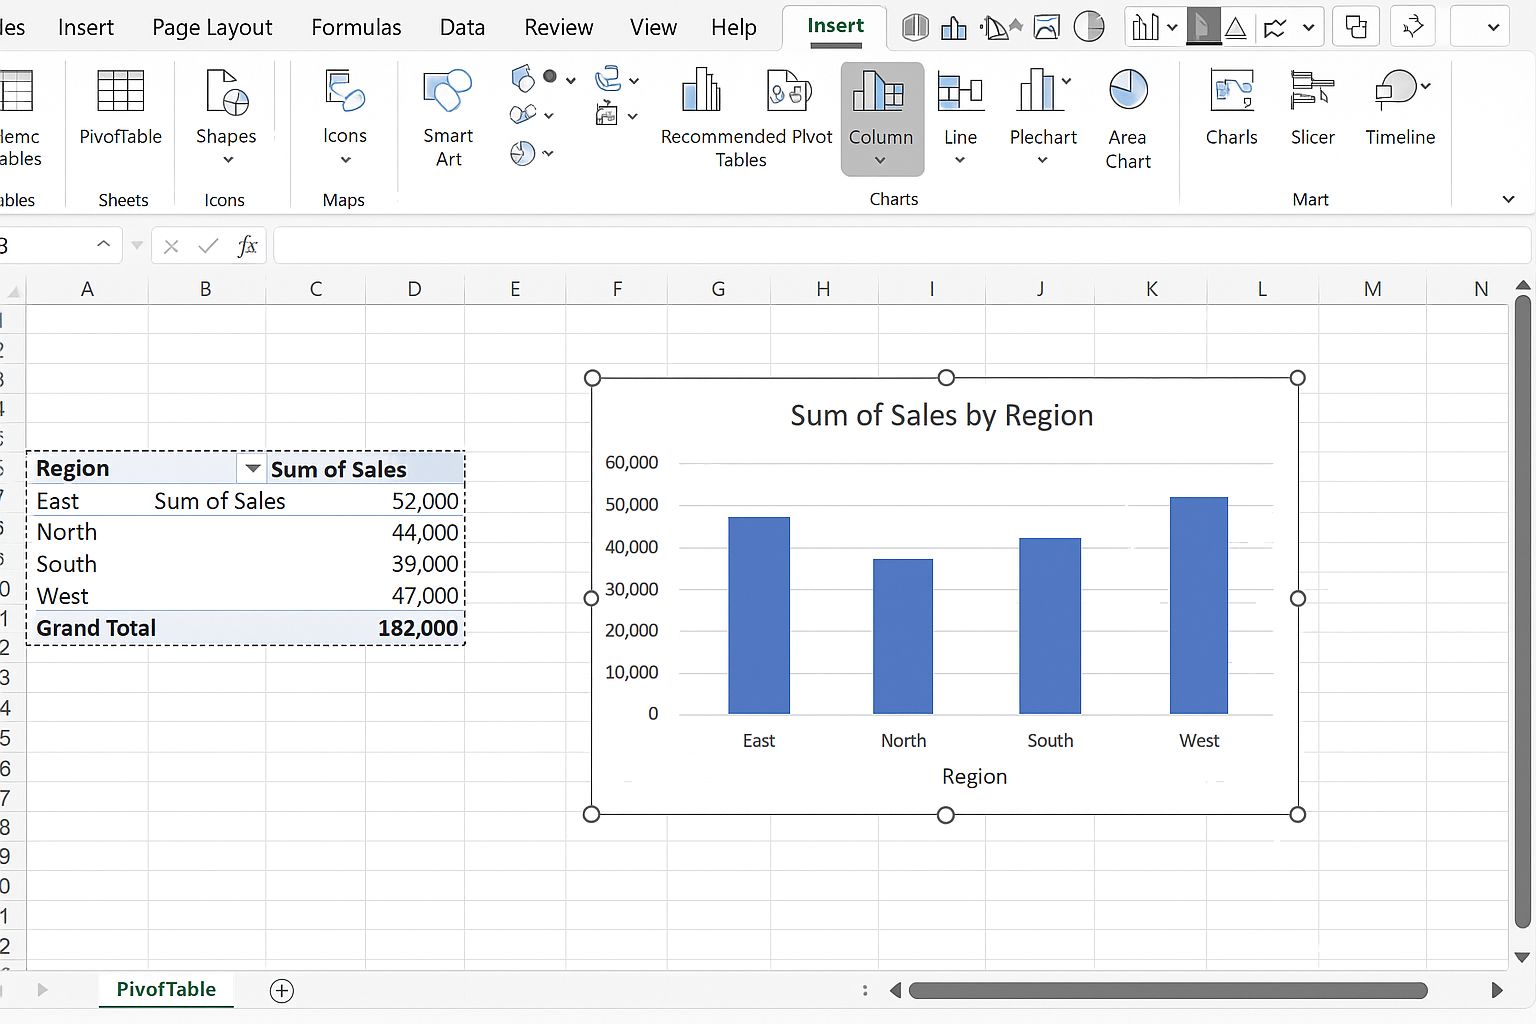The height and width of the screenshot is (1024, 1536).
Task: Expand the Line chart dropdown arrow
Action: tap(960, 160)
